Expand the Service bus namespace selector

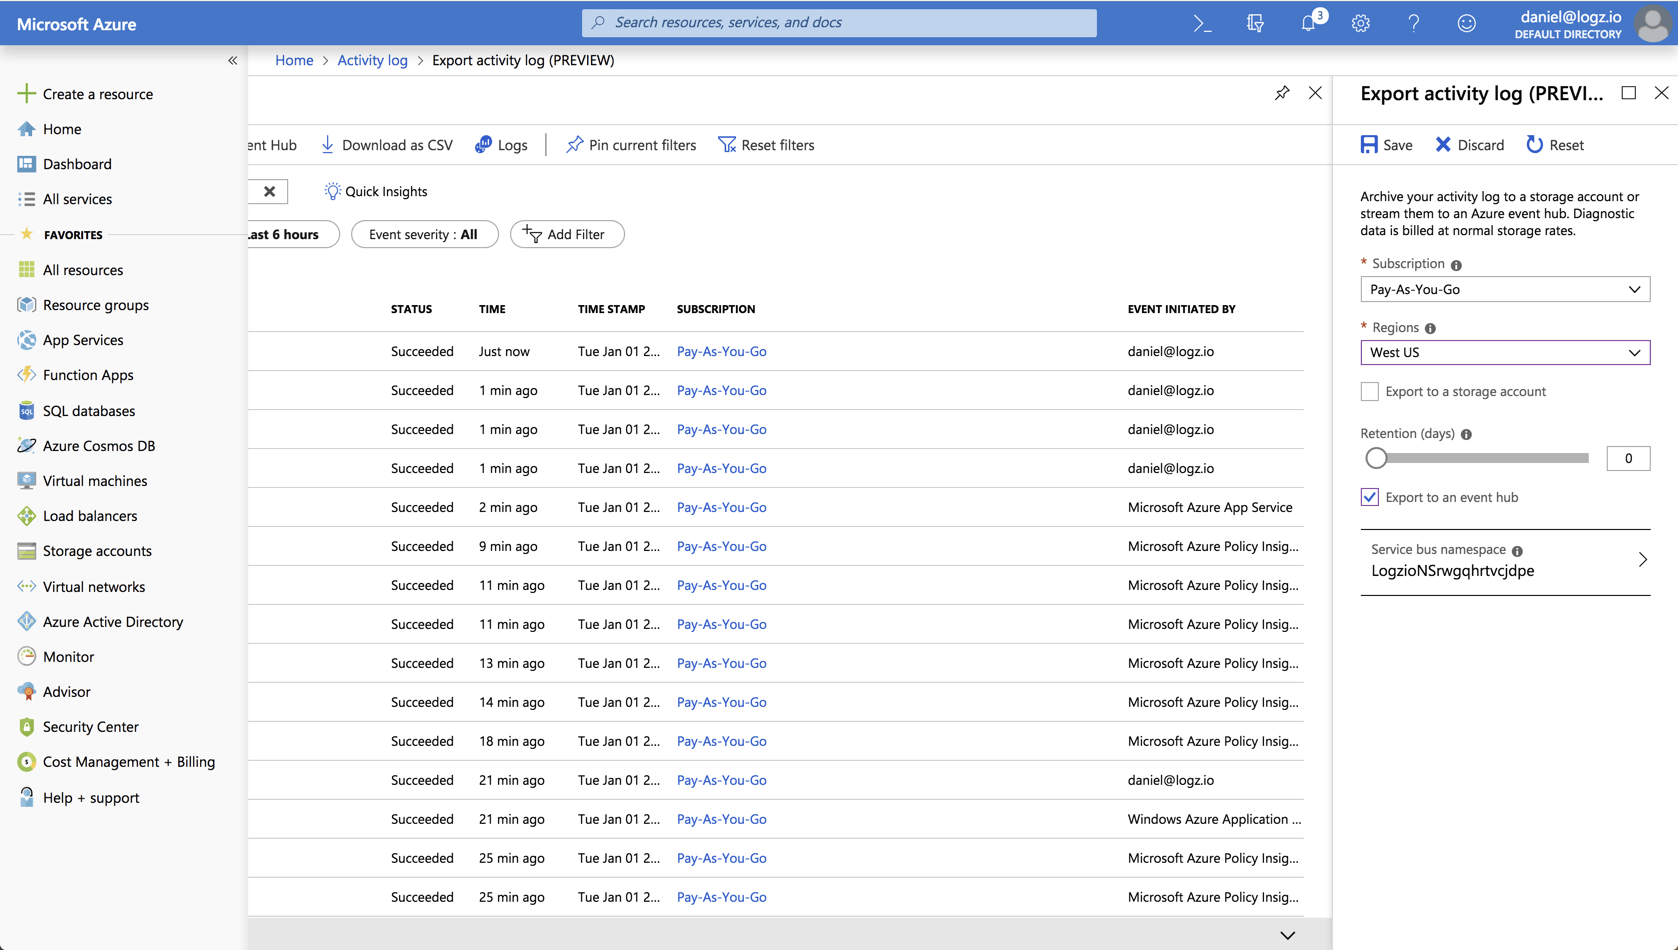click(x=1642, y=560)
